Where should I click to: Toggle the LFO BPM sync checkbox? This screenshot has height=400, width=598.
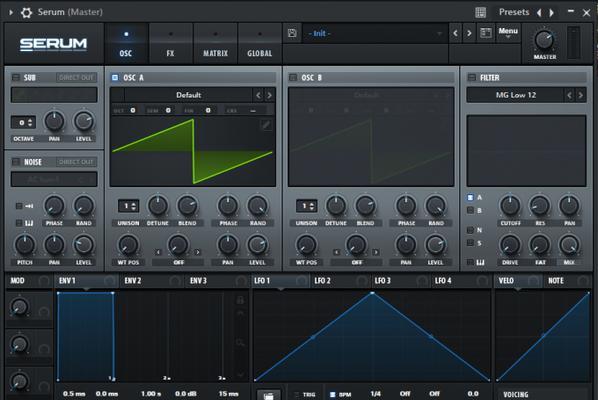(x=333, y=394)
